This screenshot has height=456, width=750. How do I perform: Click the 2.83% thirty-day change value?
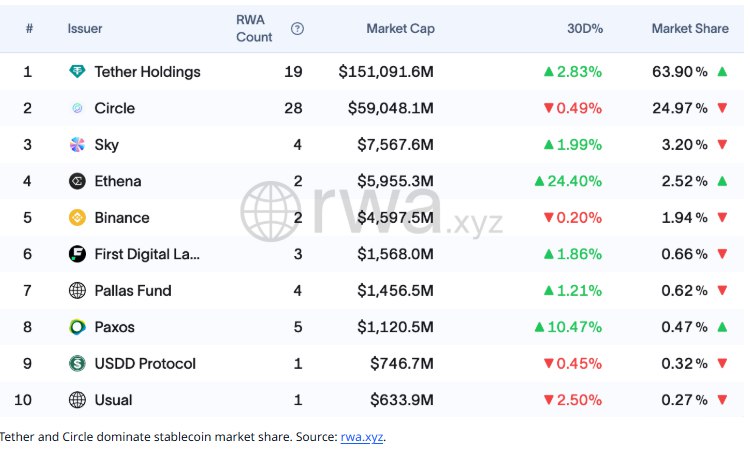(x=579, y=72)
